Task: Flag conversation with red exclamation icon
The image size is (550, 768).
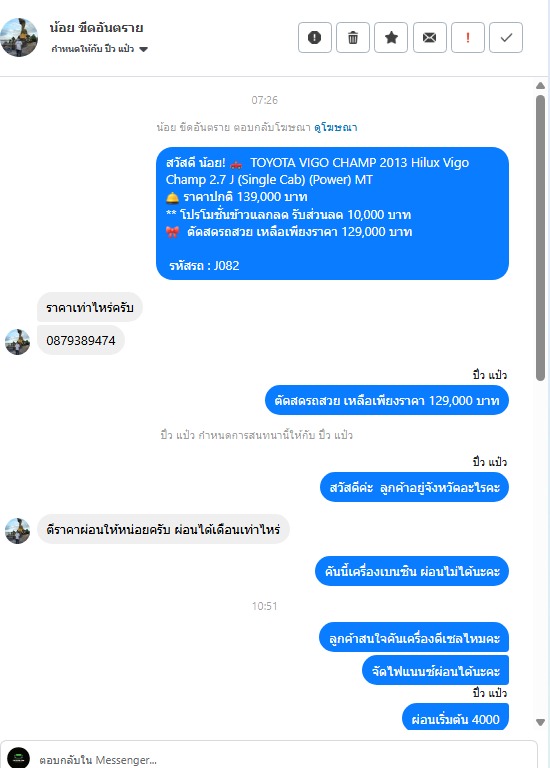Action: point(468,37)
